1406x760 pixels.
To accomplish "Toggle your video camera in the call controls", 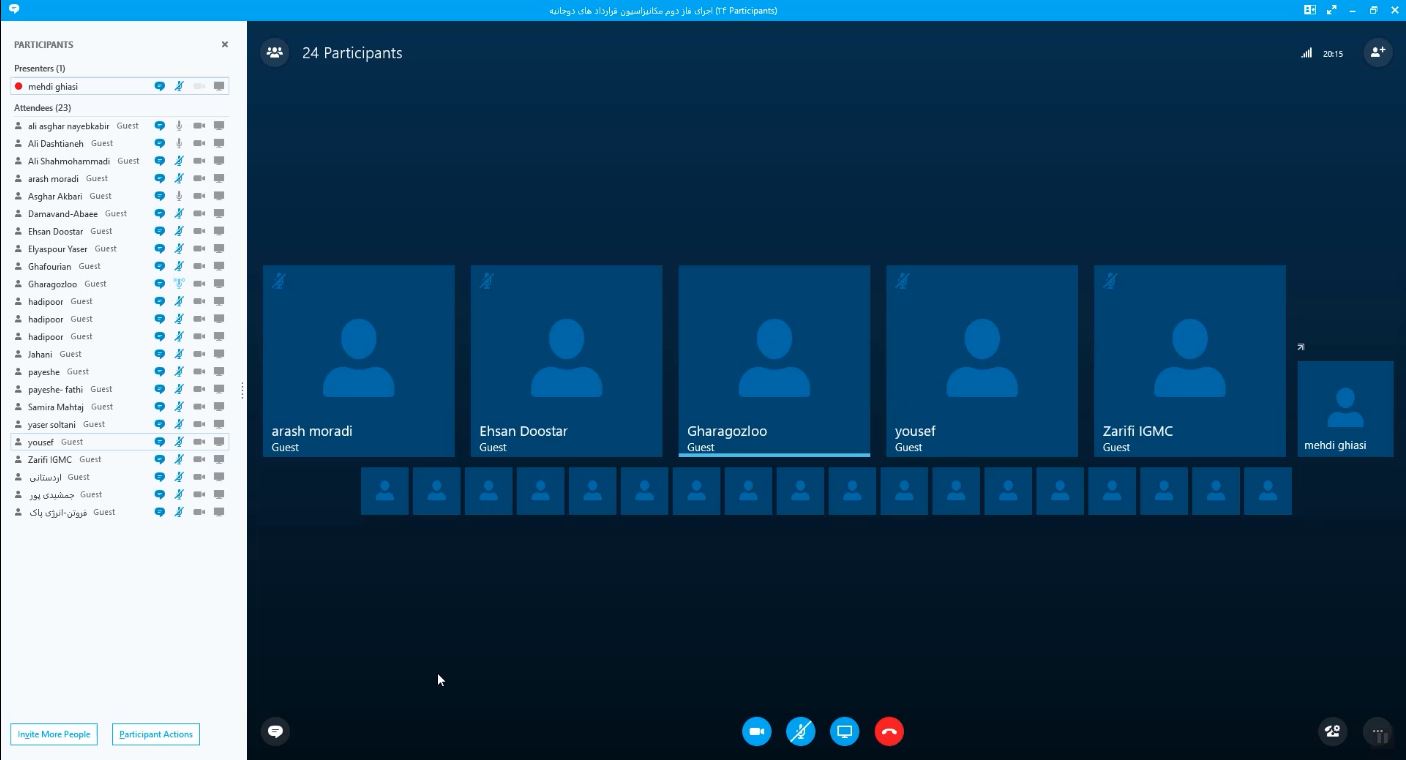I will click(757, 732).
